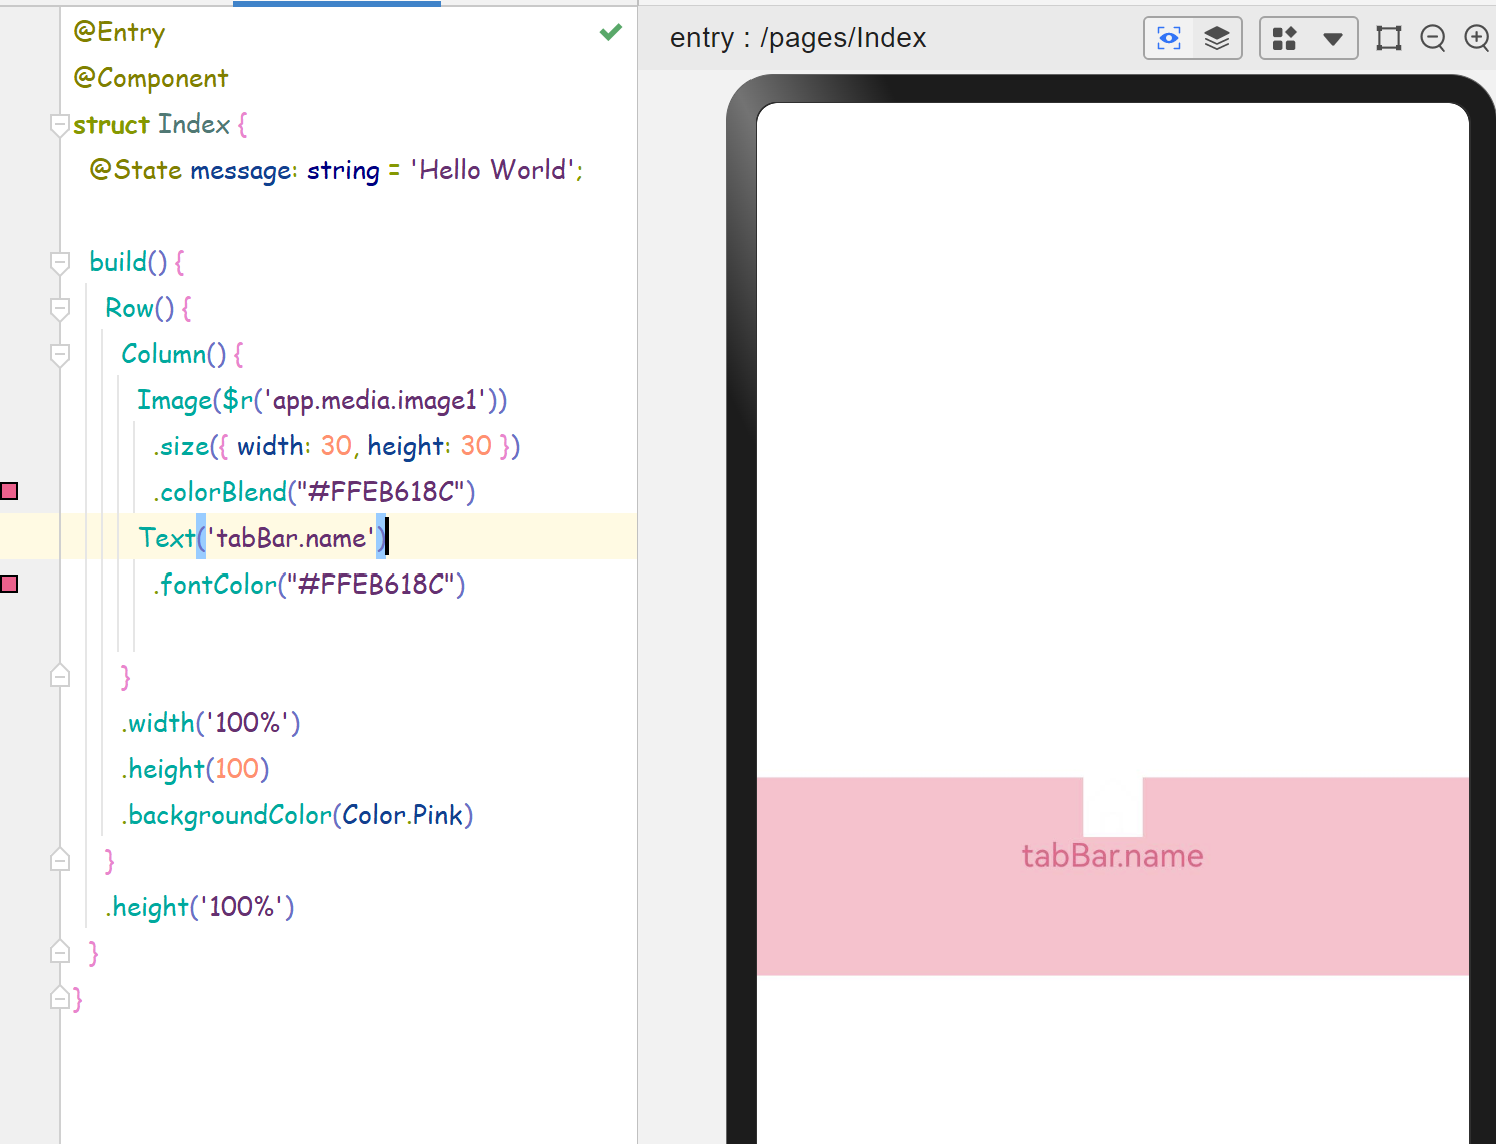Click the .size width height line

click(x=337, y=446)
